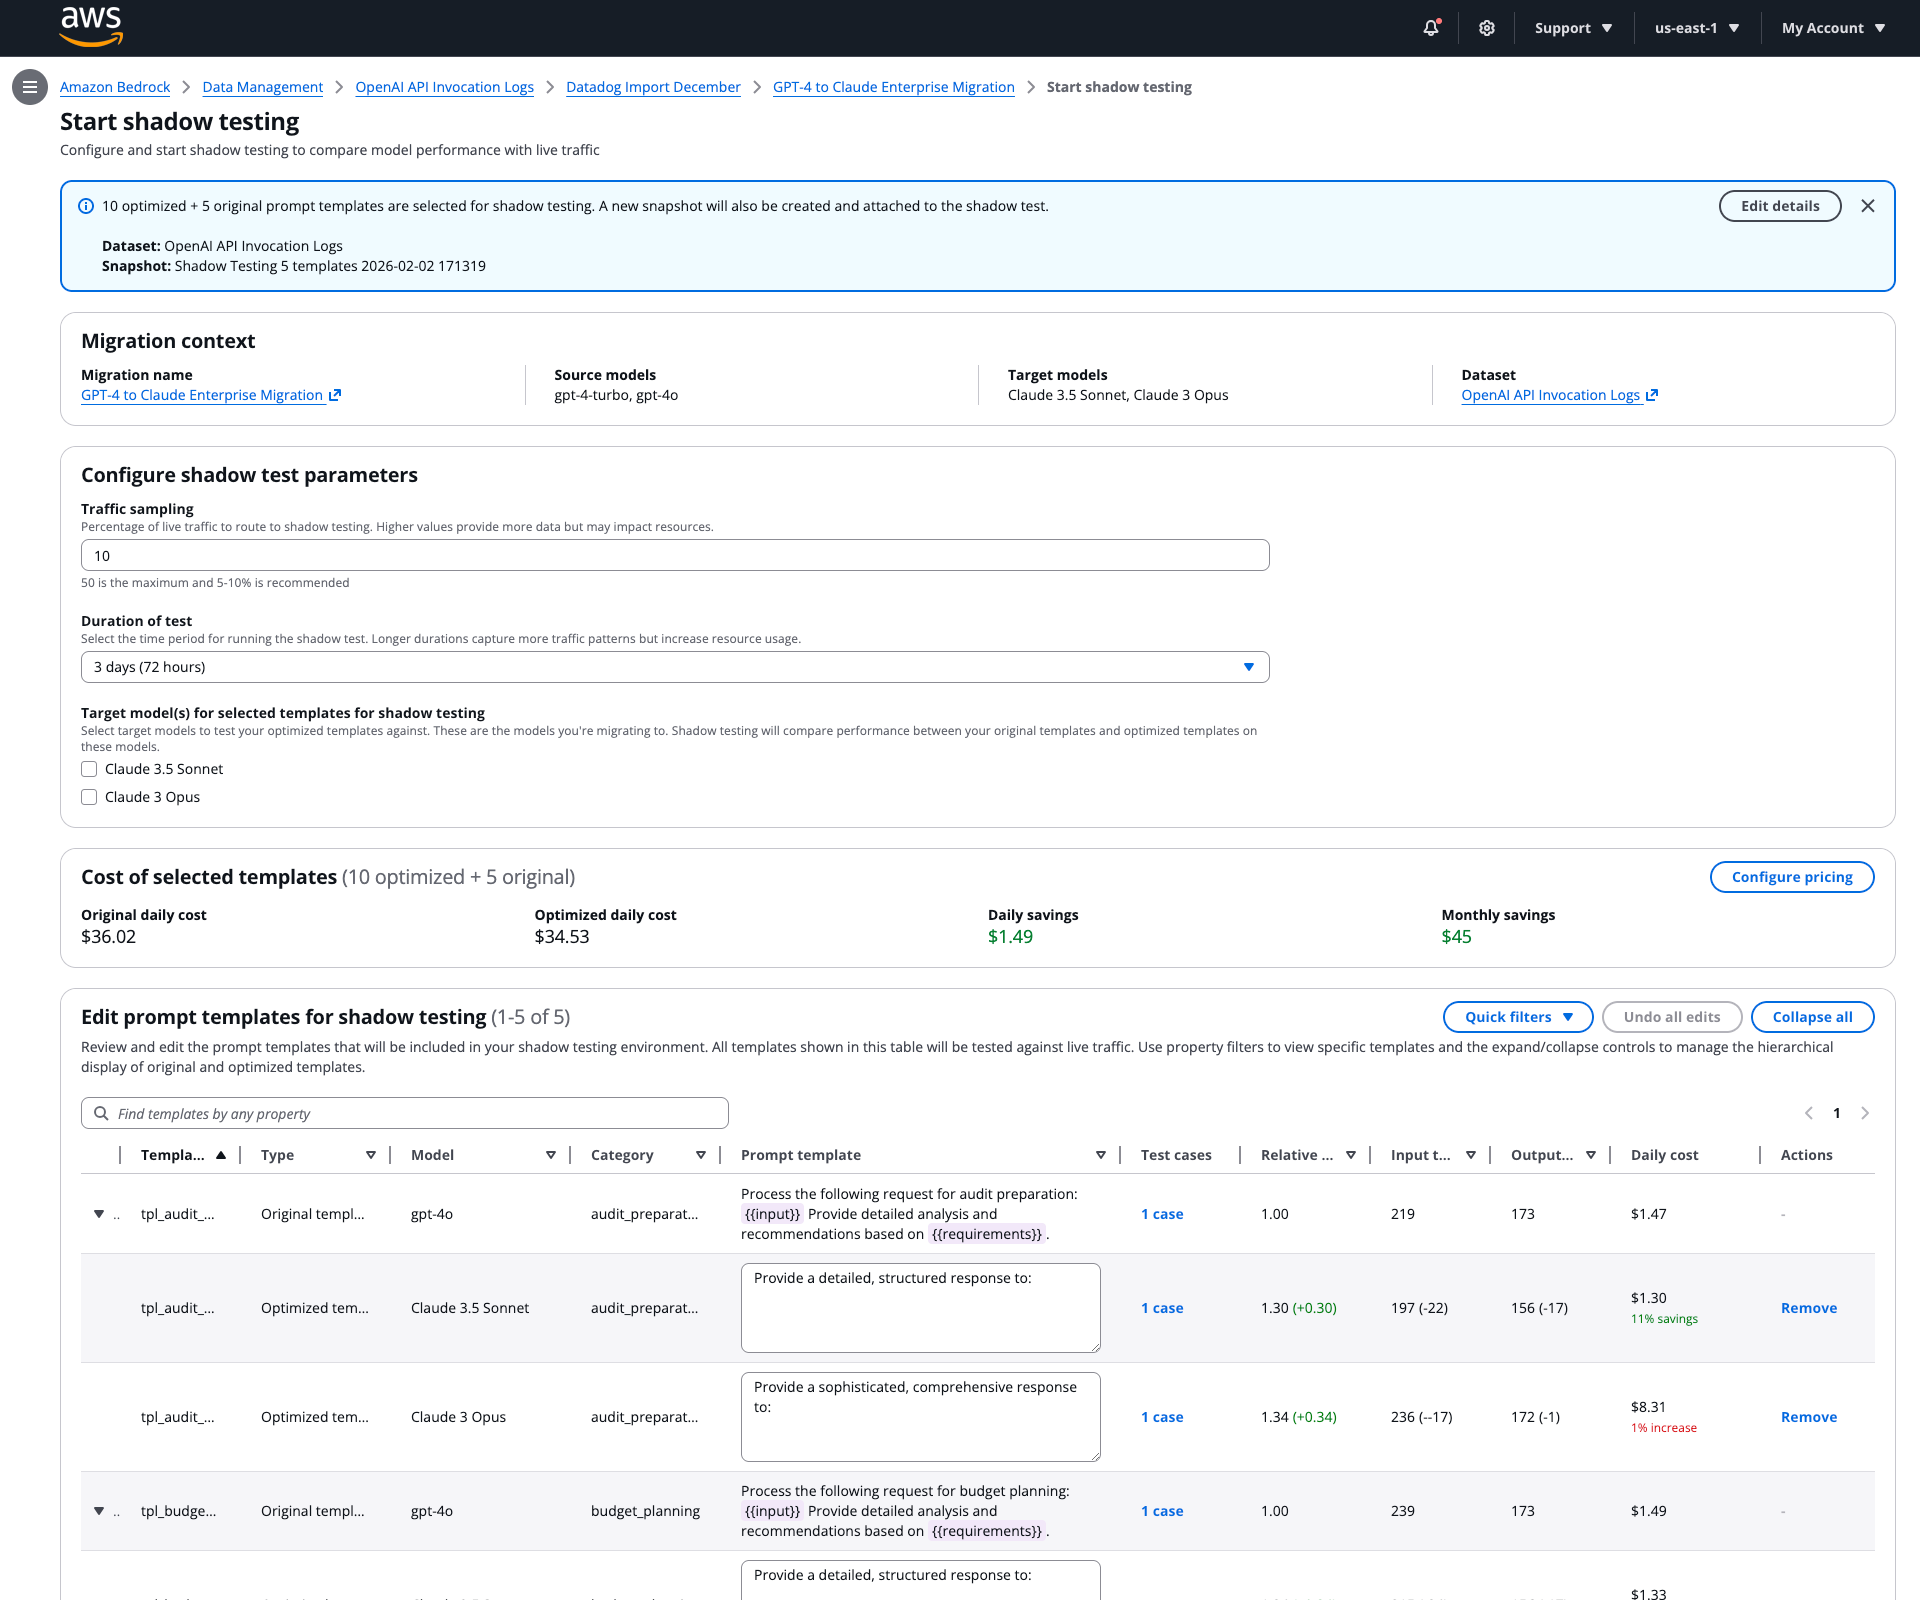Go to the previous page of templates
1920x1600 pixels.
(1808, 1113)
